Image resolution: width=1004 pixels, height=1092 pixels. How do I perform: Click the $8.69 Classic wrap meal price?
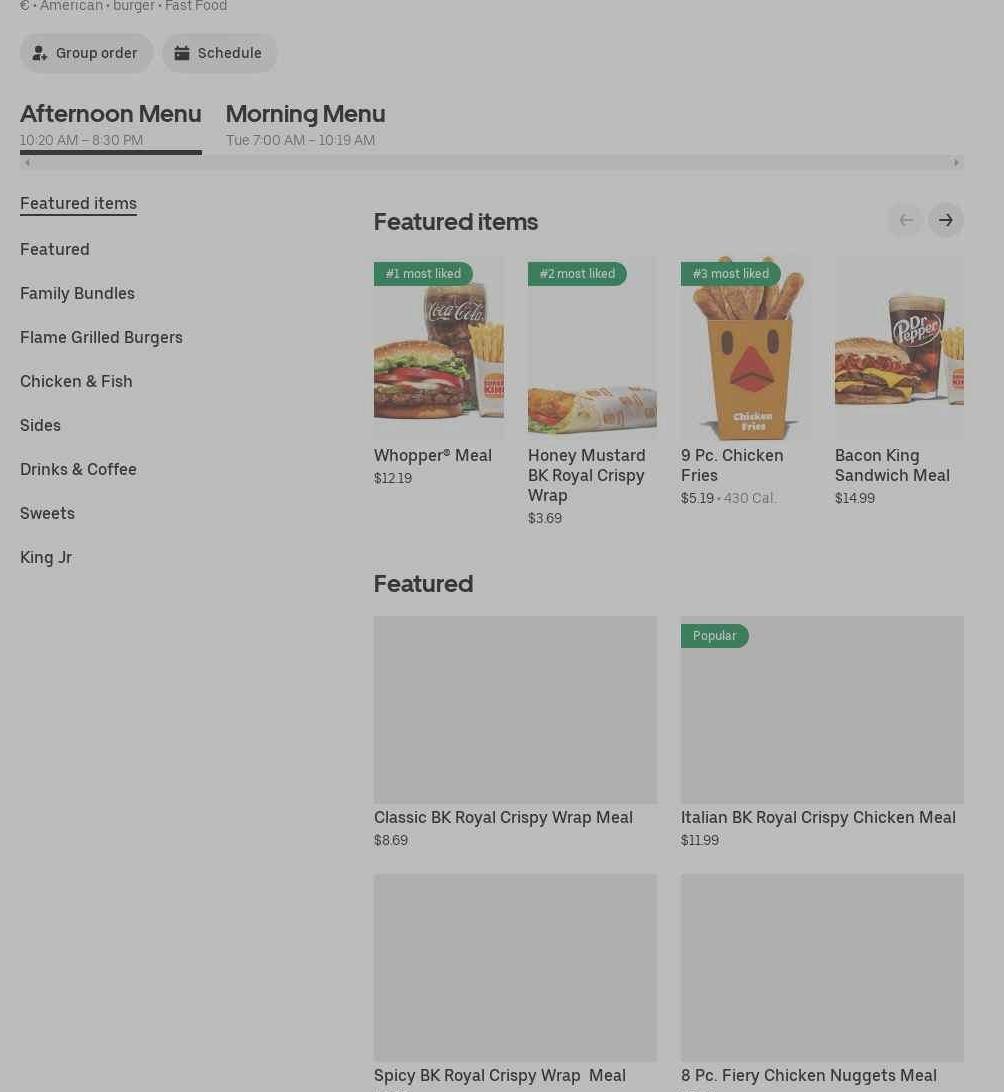tap(391, 840)
